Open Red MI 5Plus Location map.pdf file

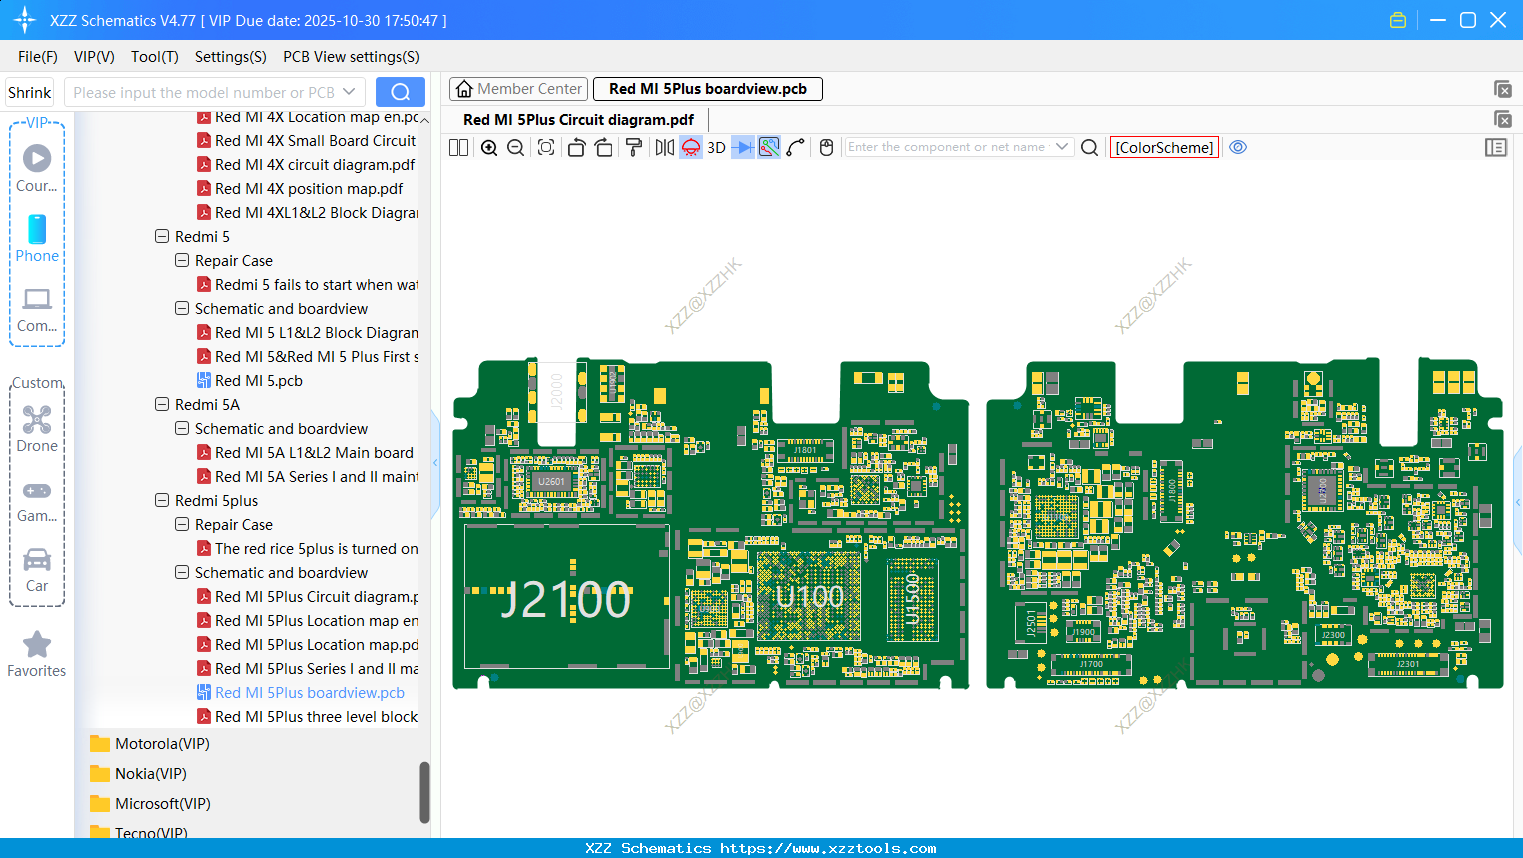coord(316,645)
